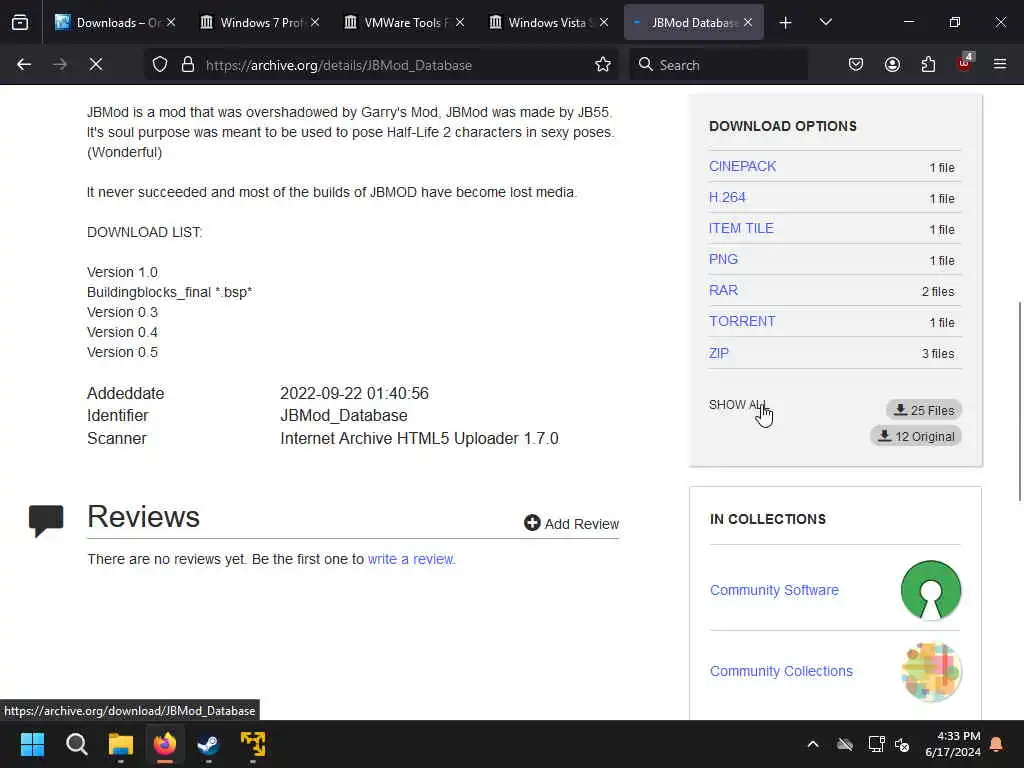
Task: Click the muted volume tray icon
Action: coord(903,744)
